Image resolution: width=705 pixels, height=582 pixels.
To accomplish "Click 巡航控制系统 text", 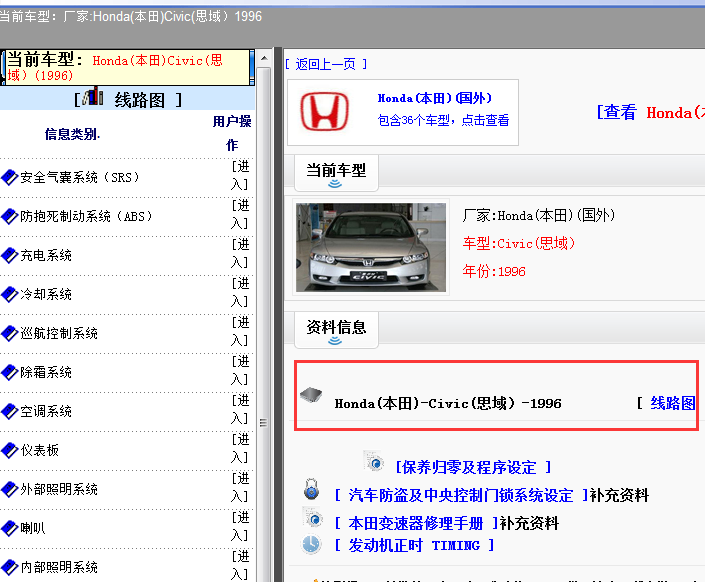I will click(x=59, y=333).
